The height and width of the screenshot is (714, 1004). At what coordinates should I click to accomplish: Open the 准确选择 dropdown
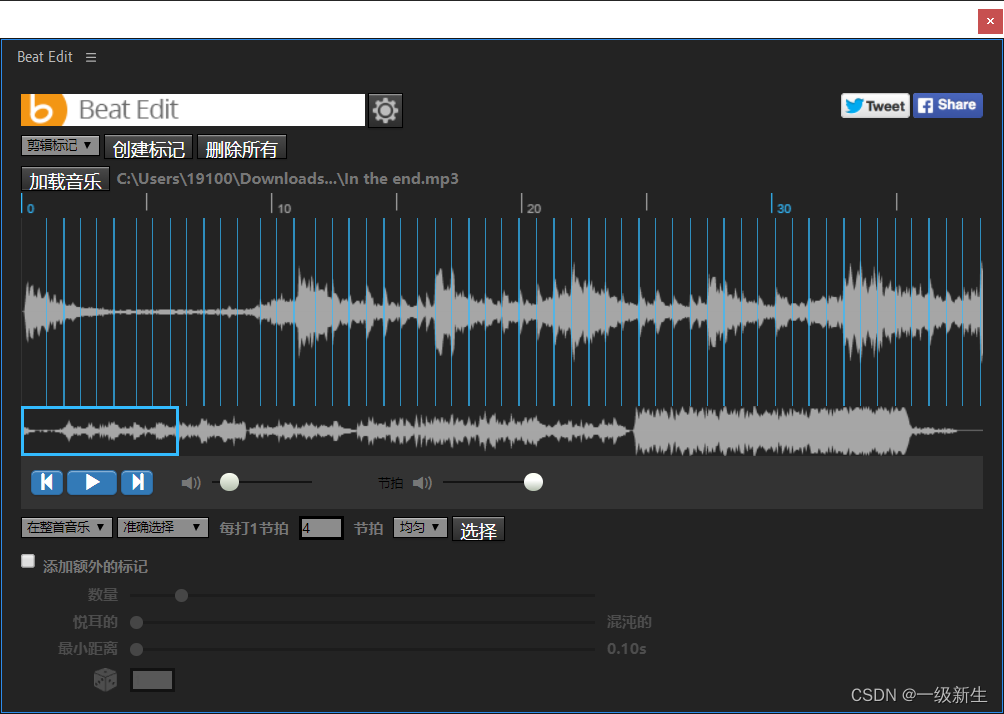pos(163,528)
